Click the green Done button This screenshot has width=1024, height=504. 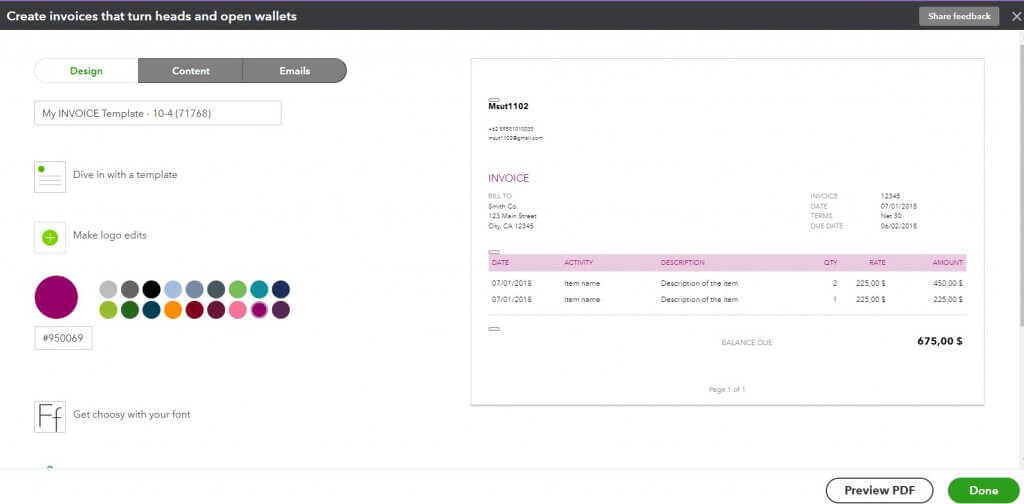click(983, 490)
